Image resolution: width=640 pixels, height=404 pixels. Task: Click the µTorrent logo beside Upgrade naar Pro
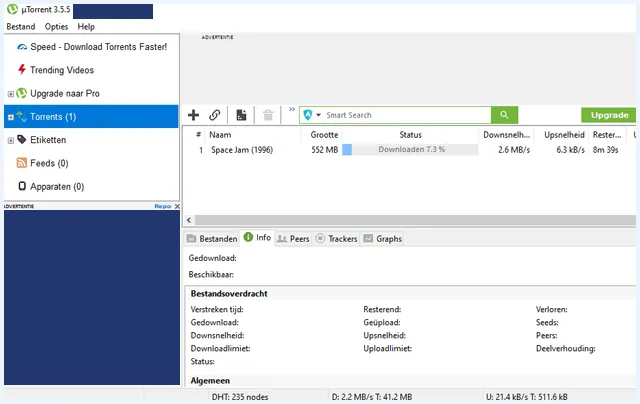(22, 93)
